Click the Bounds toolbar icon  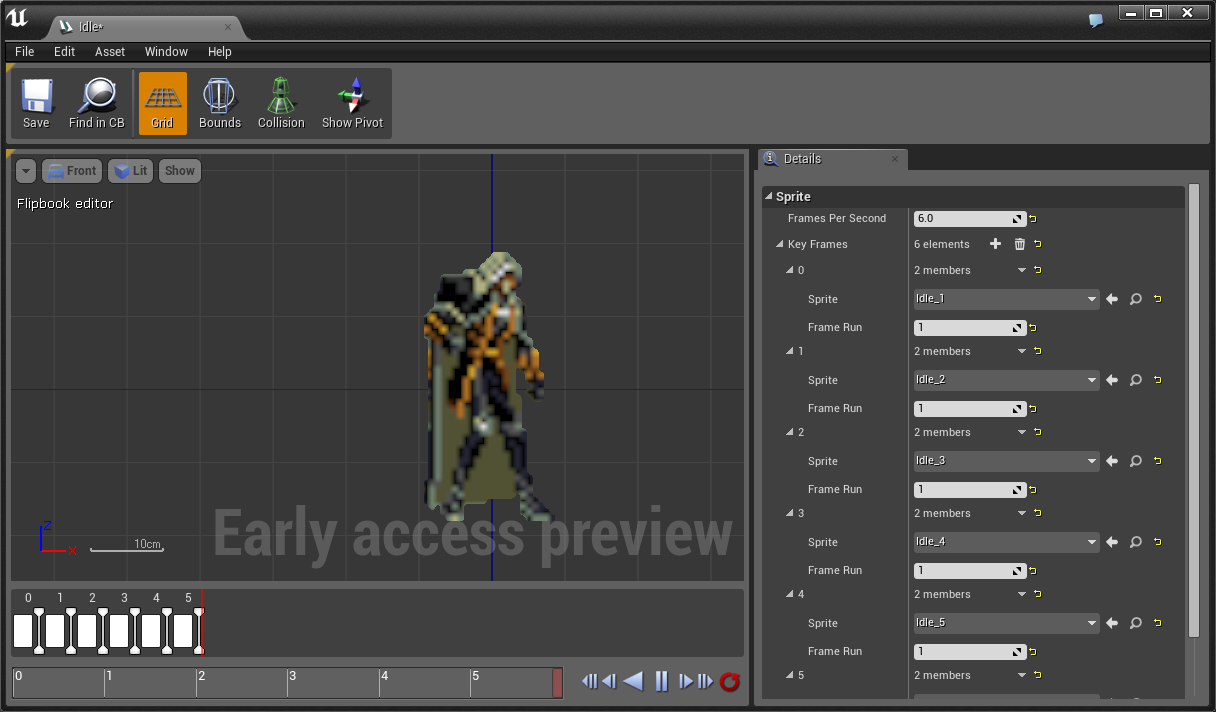click(x=219, y=102)
